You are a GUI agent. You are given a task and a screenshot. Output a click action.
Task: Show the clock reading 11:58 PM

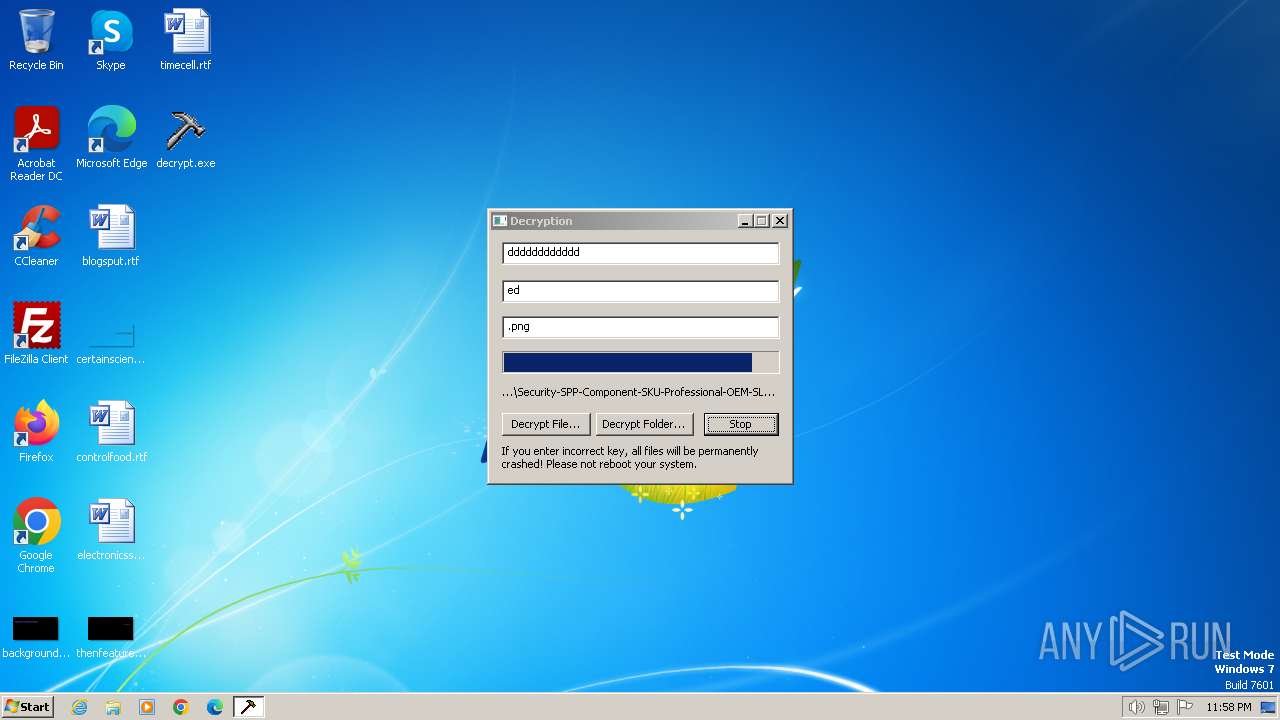click(1228, 707)
